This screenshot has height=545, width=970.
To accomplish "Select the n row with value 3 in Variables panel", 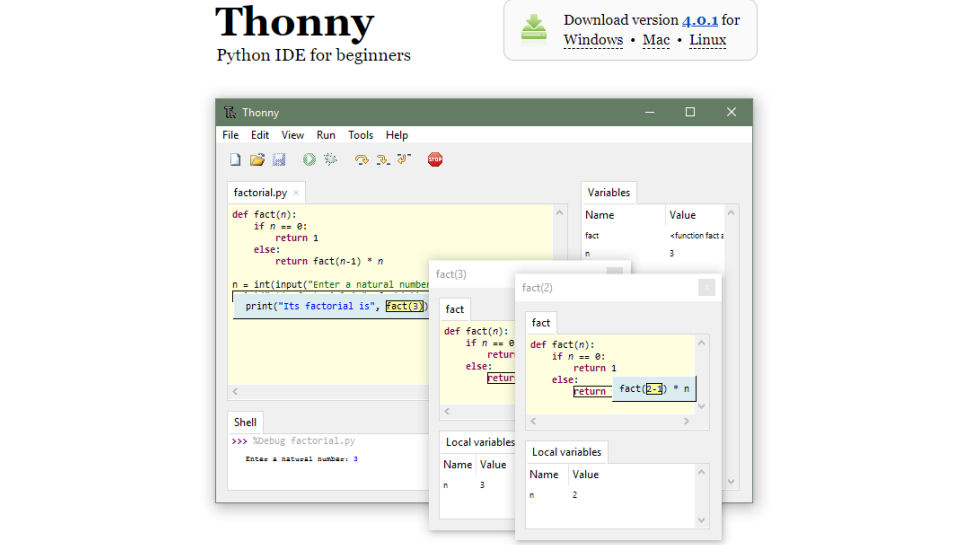I will coord(653,254).
